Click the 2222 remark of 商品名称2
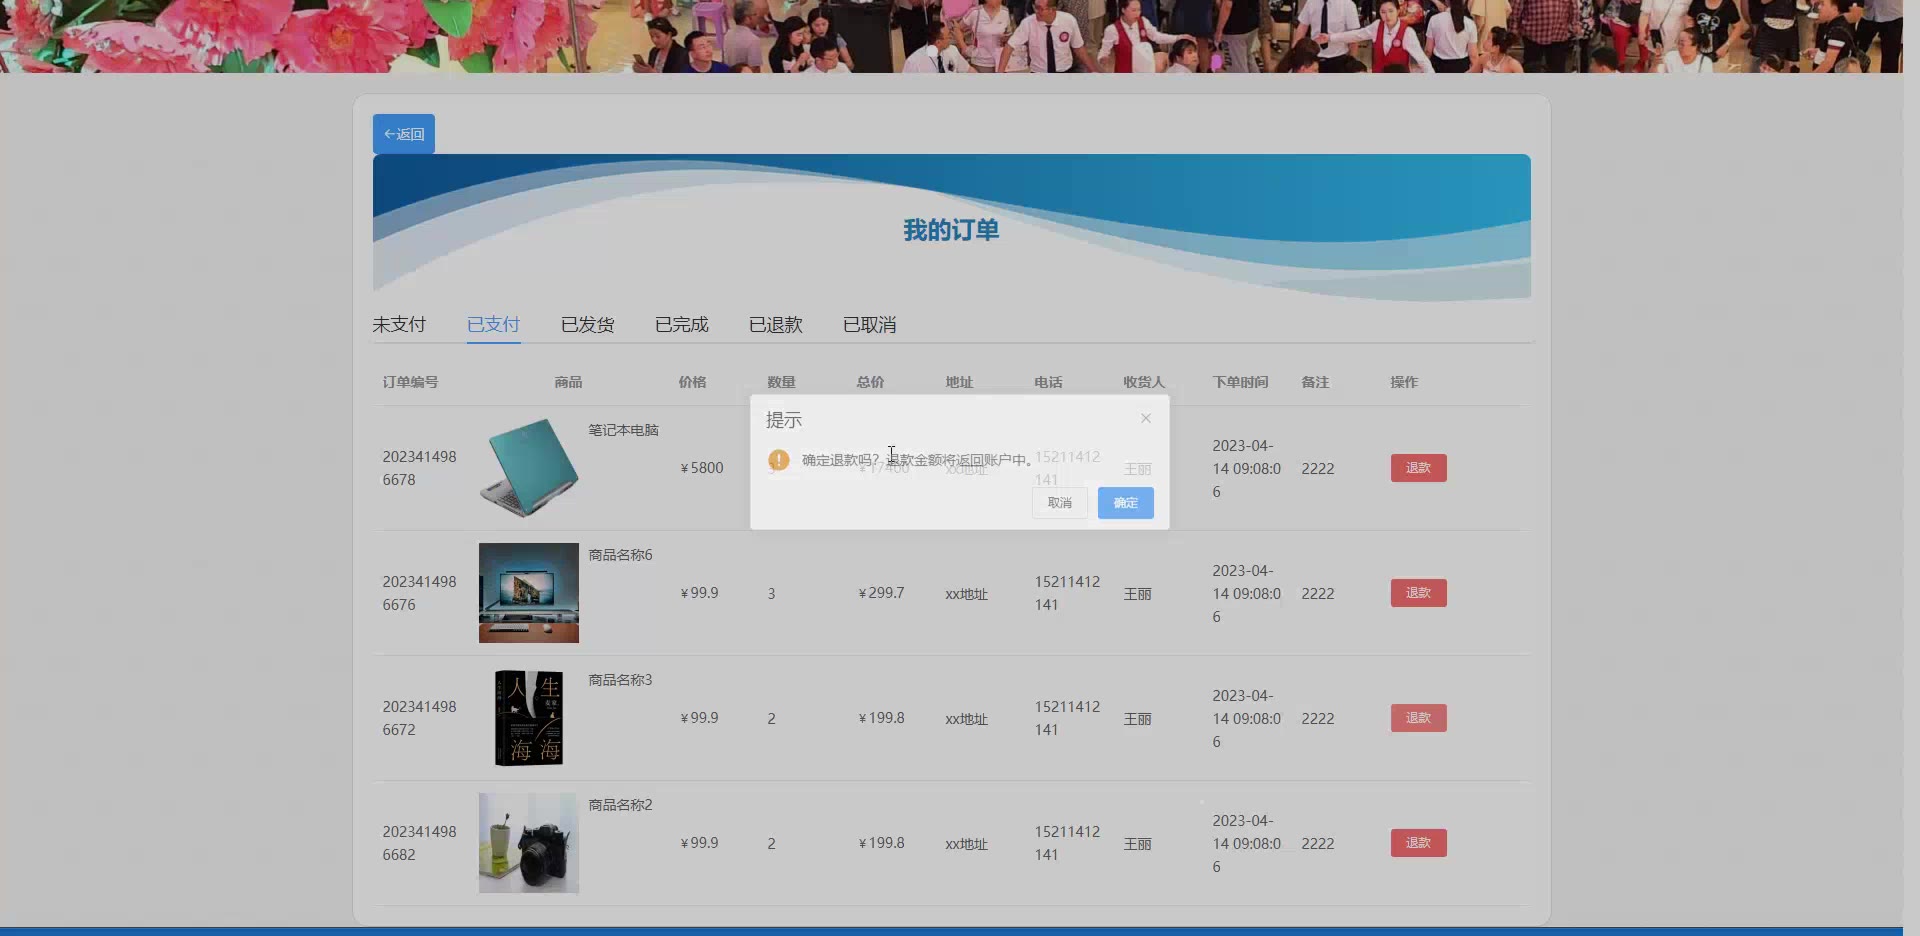The image size is (1920, 936). click(x=1318, y=843)
